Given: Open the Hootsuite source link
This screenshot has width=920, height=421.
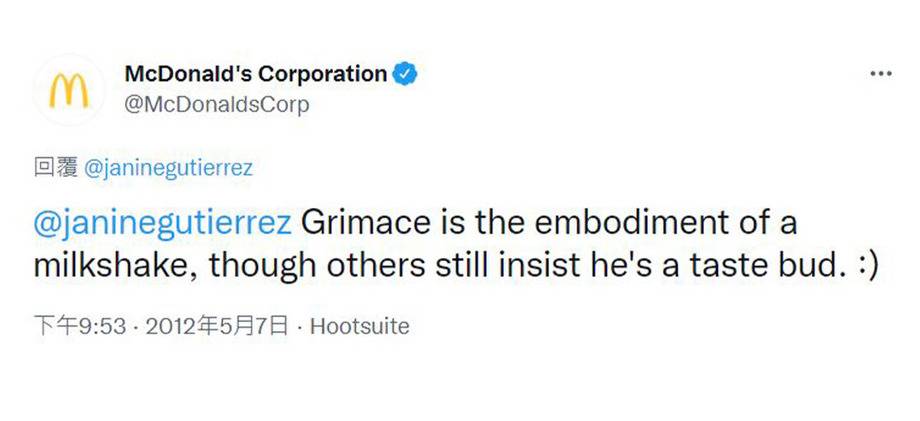Looking at the screenshot, I should point(360,326).
